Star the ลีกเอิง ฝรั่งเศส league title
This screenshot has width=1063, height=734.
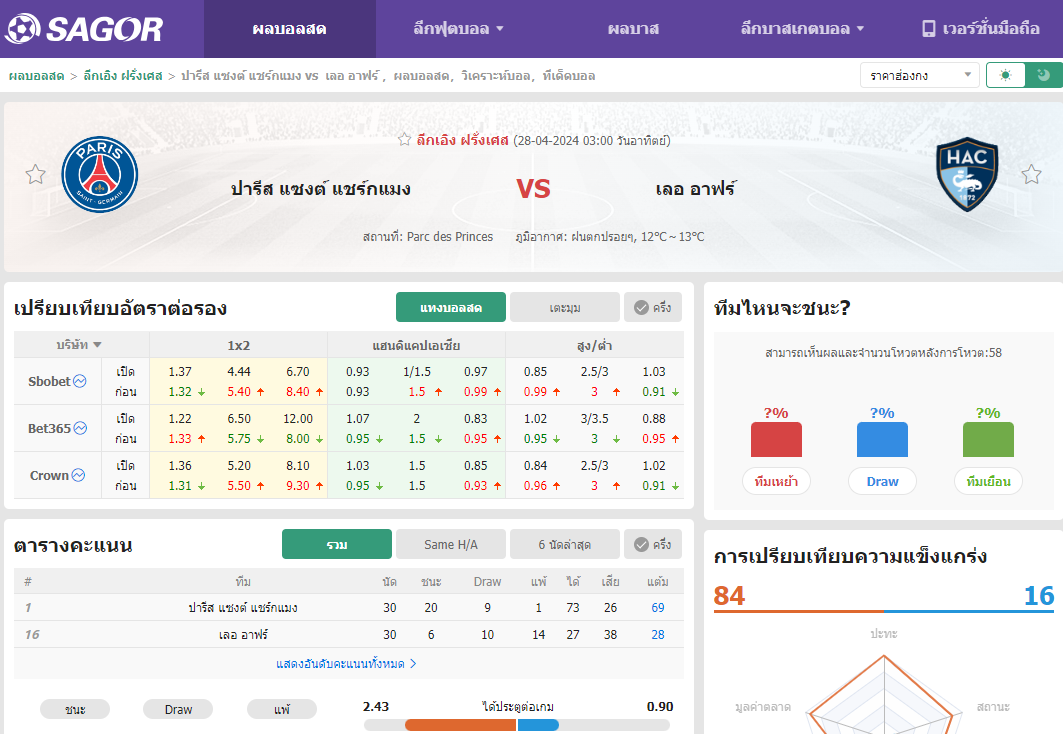[x=405, y=140]
